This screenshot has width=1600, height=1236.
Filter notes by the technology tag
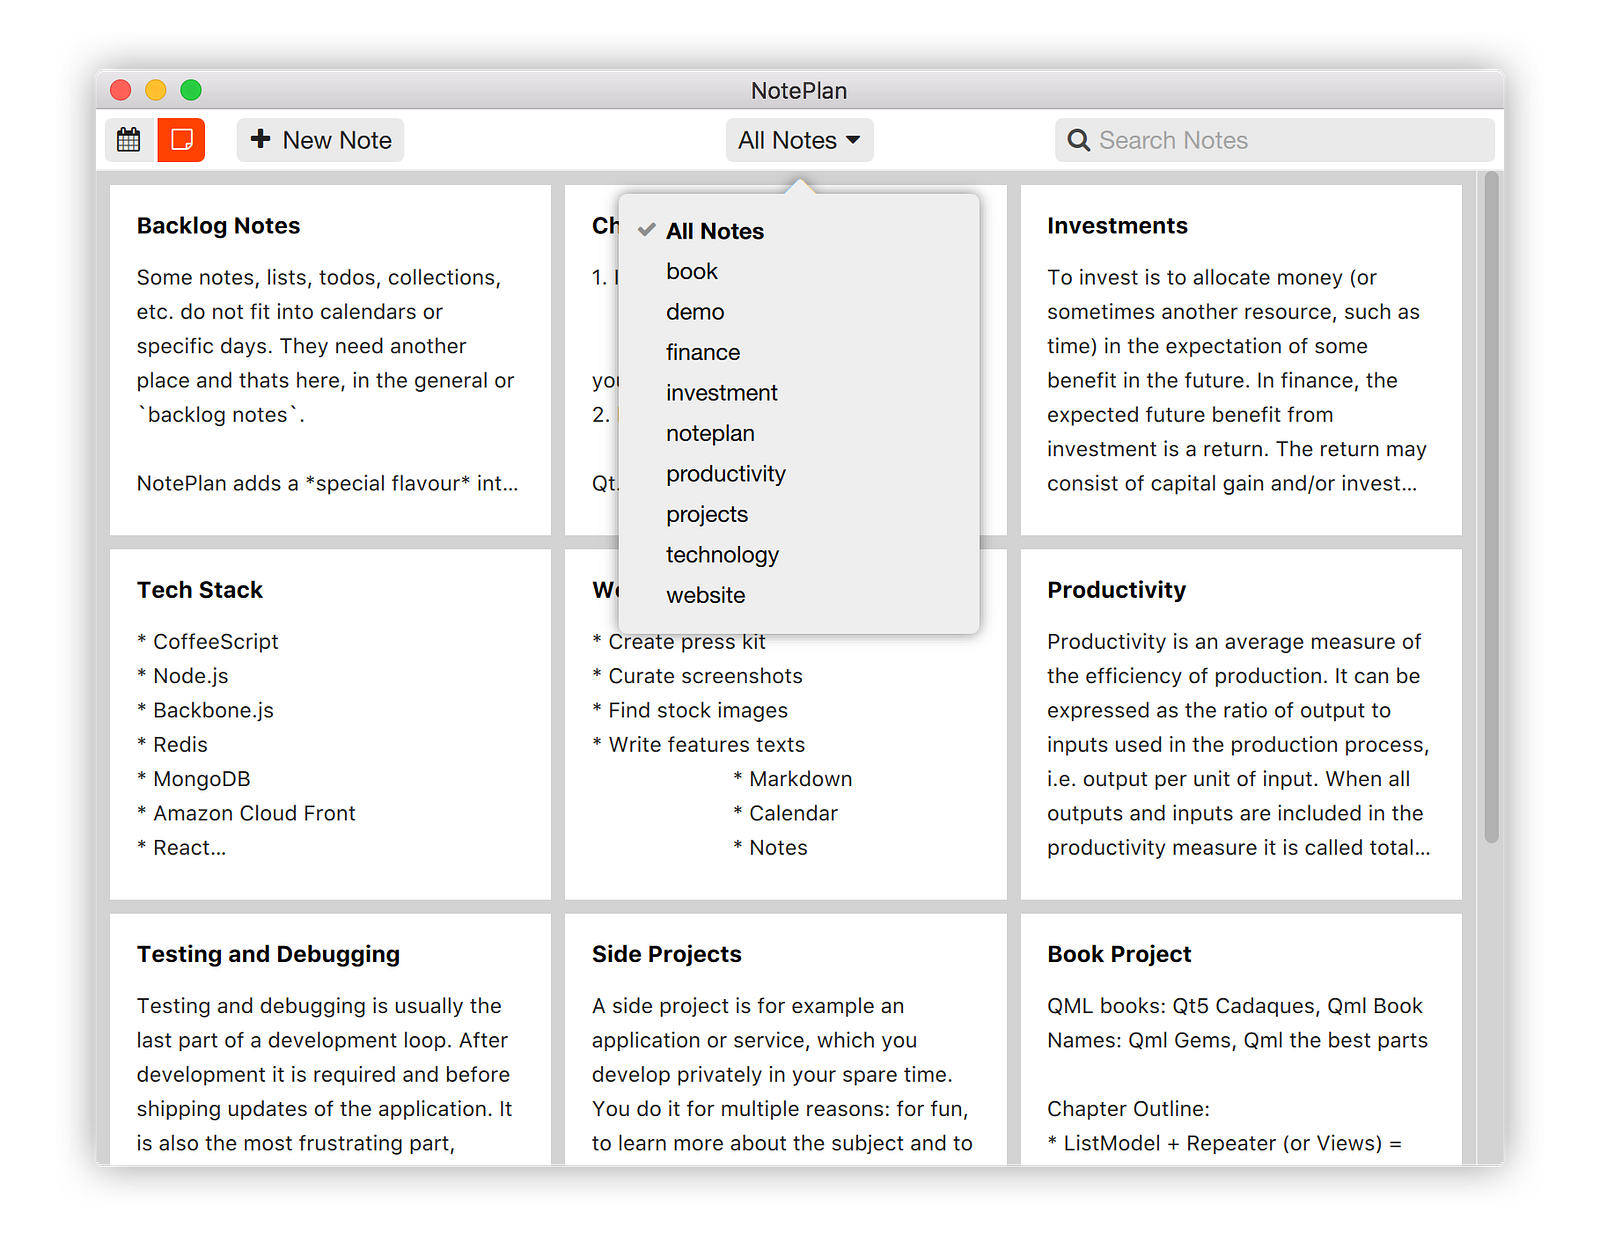click(799, 555)
